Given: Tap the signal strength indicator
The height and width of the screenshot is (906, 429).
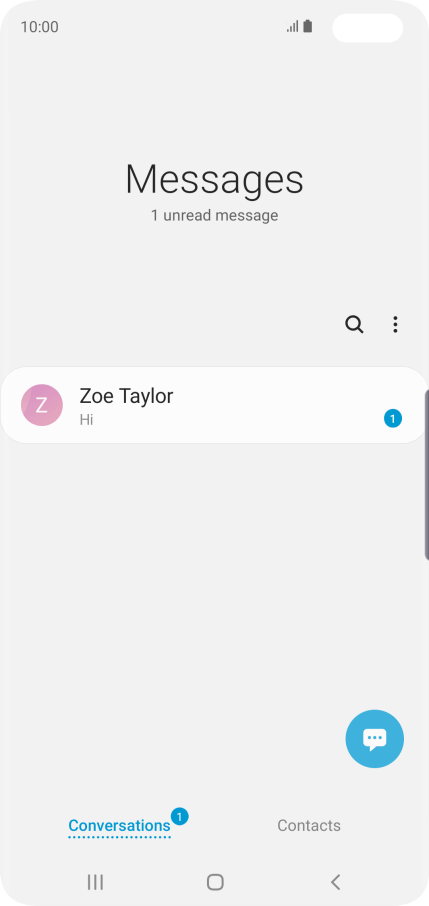Looking at the screenshot, I should pyautogui.click(x=293, y=27).
